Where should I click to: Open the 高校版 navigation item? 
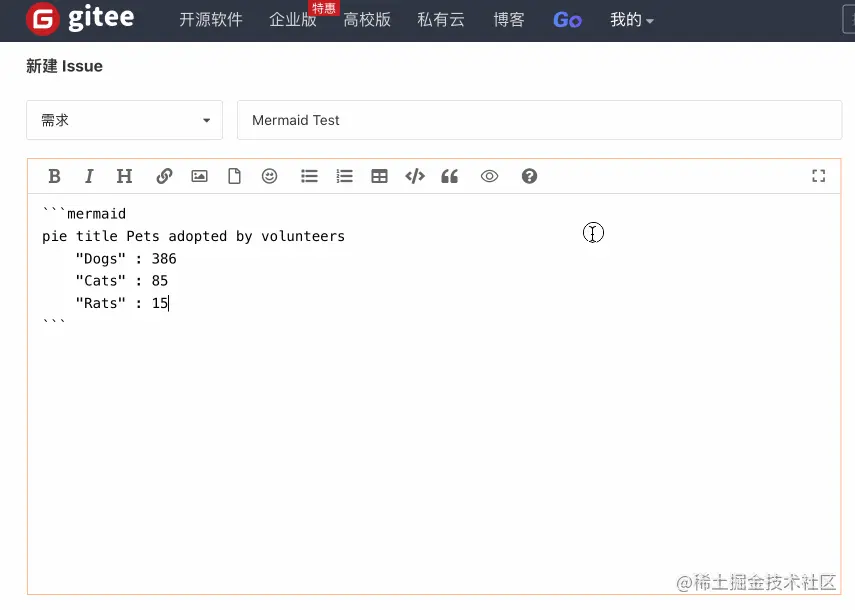click(367, 20)
